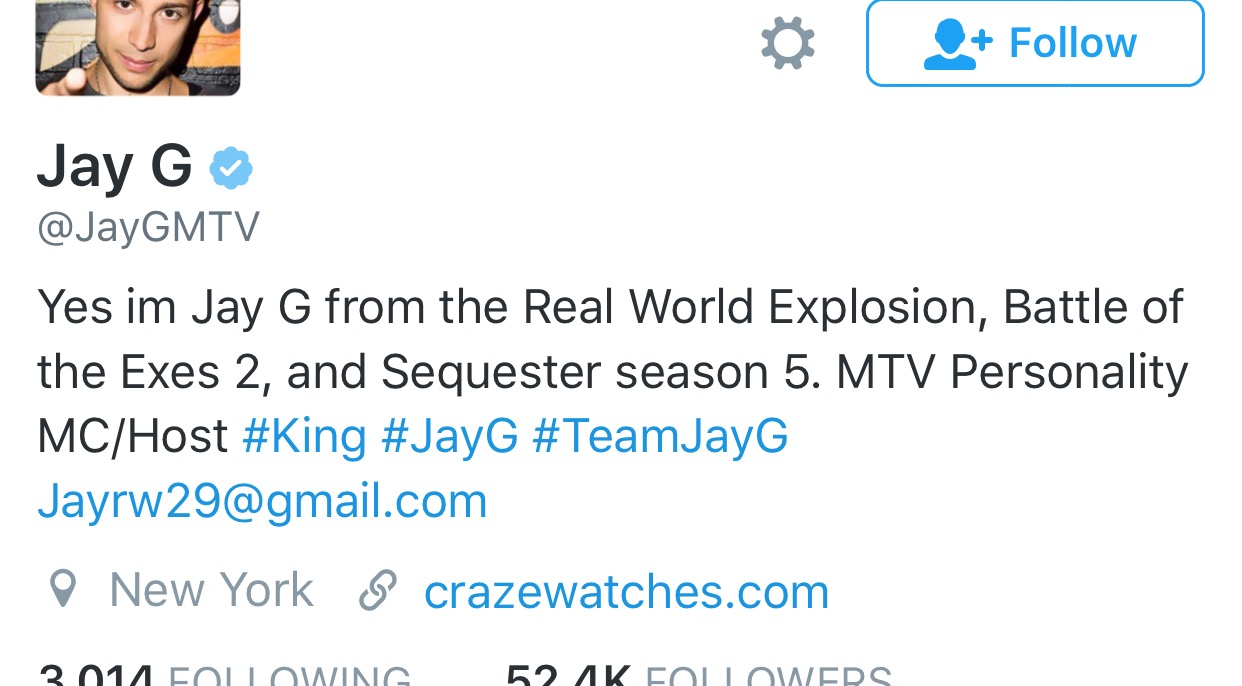
Task: Select the @JayGMTV handle text
Action: coord(148,227)
